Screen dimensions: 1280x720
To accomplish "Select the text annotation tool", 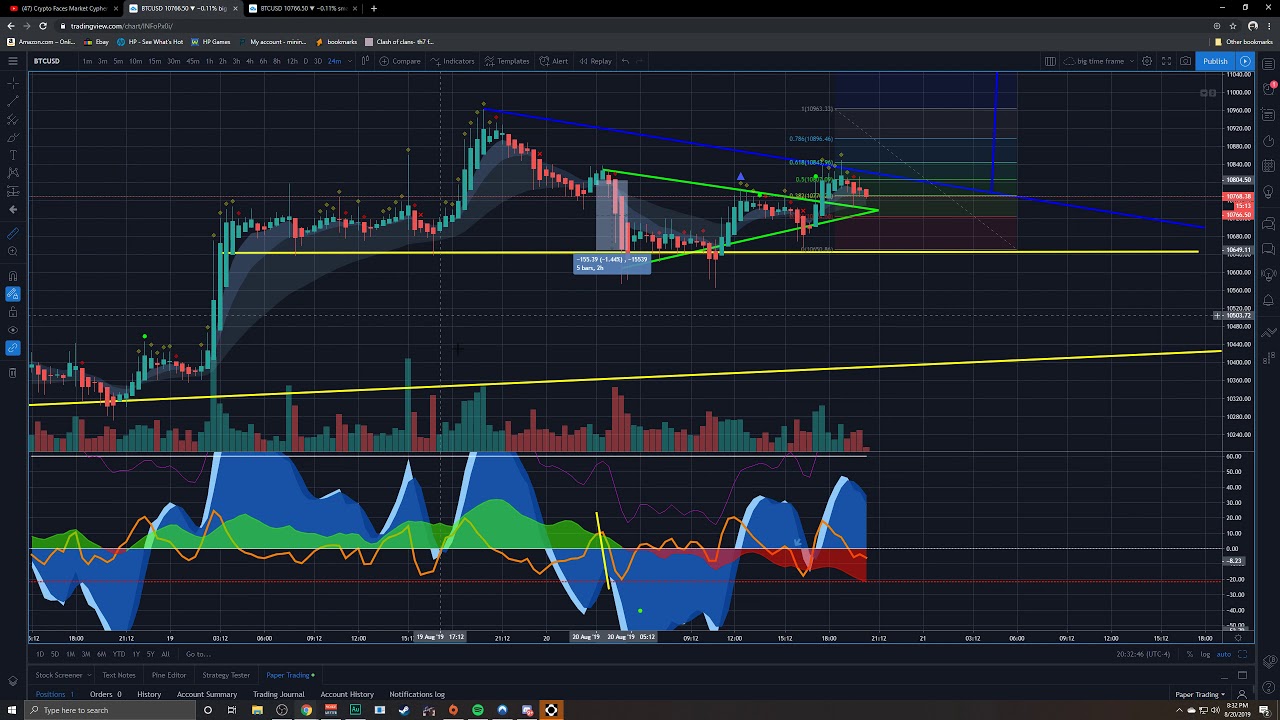I will tap(13, 155).
